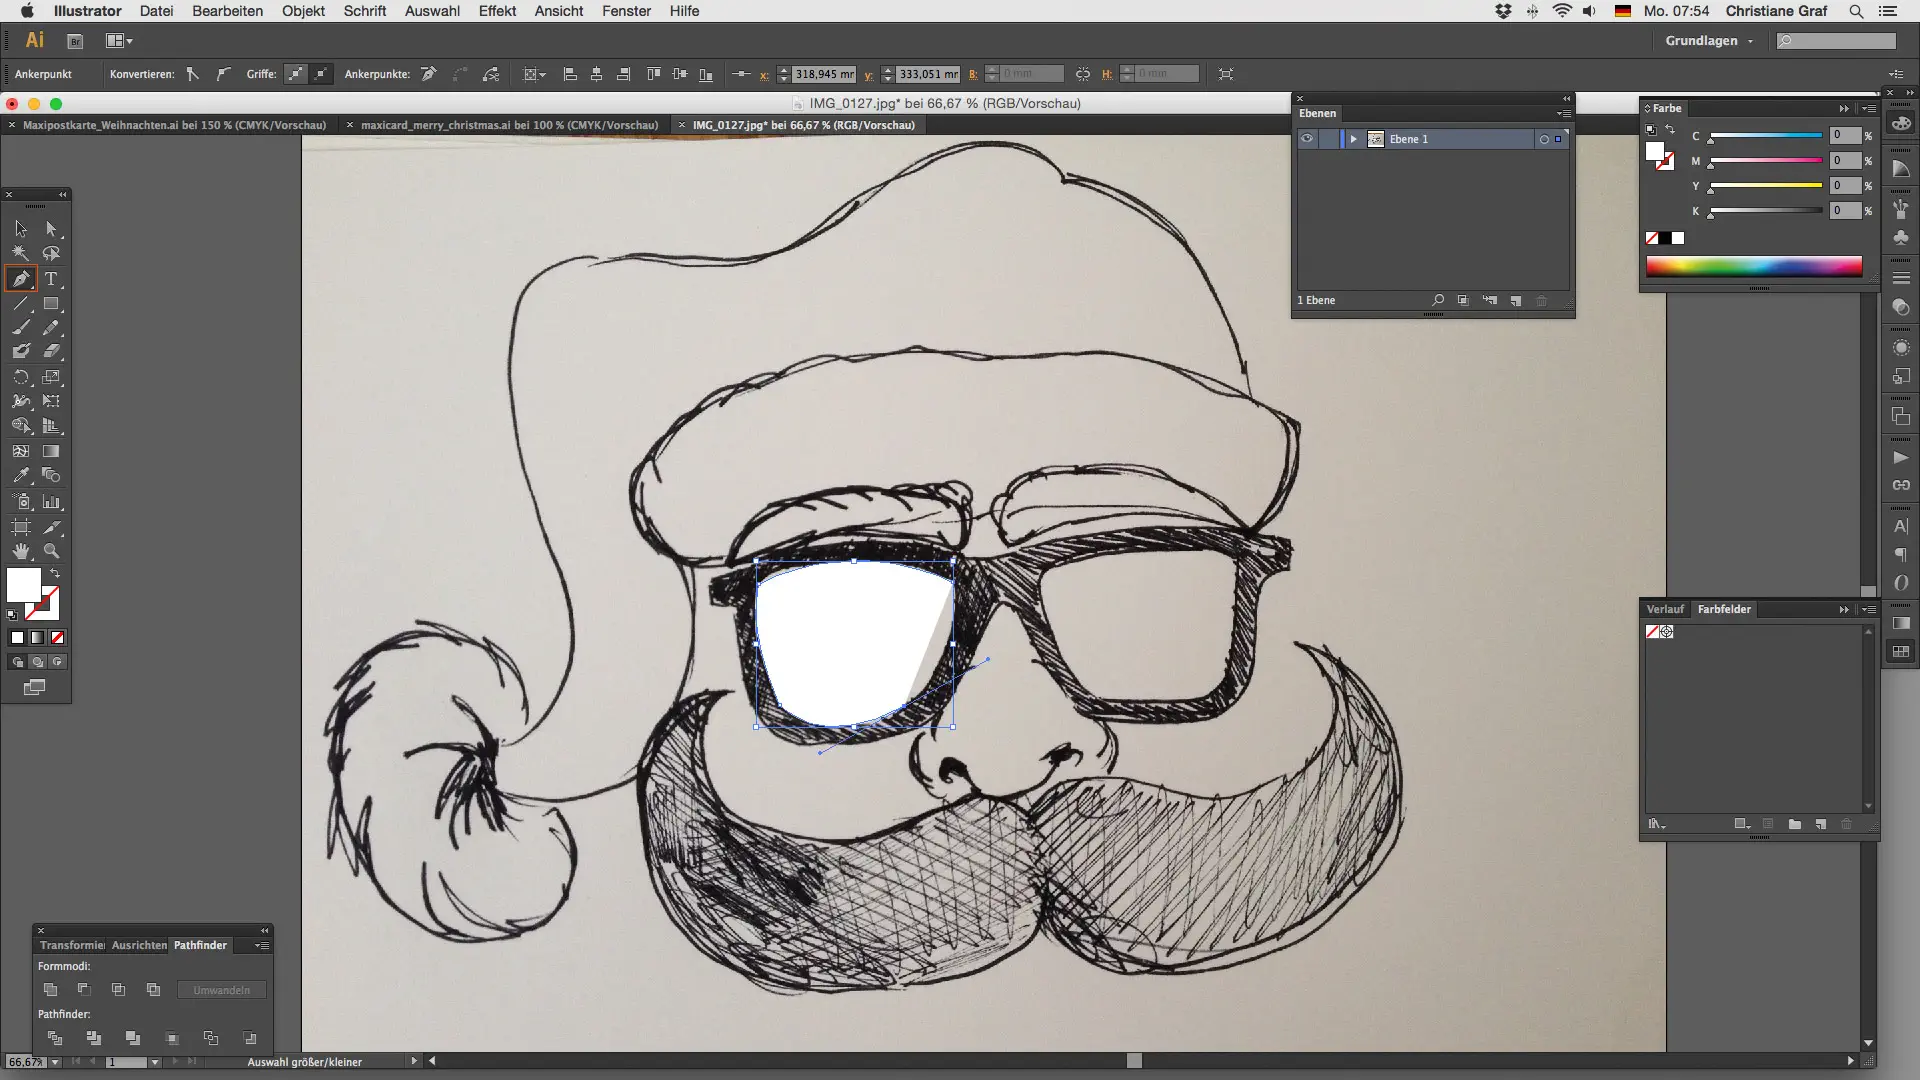Viewport: 1920px width, 1080px height.
Task: Toggle the Ebene 1 target circle
Action: click(x=1544, y=139)
